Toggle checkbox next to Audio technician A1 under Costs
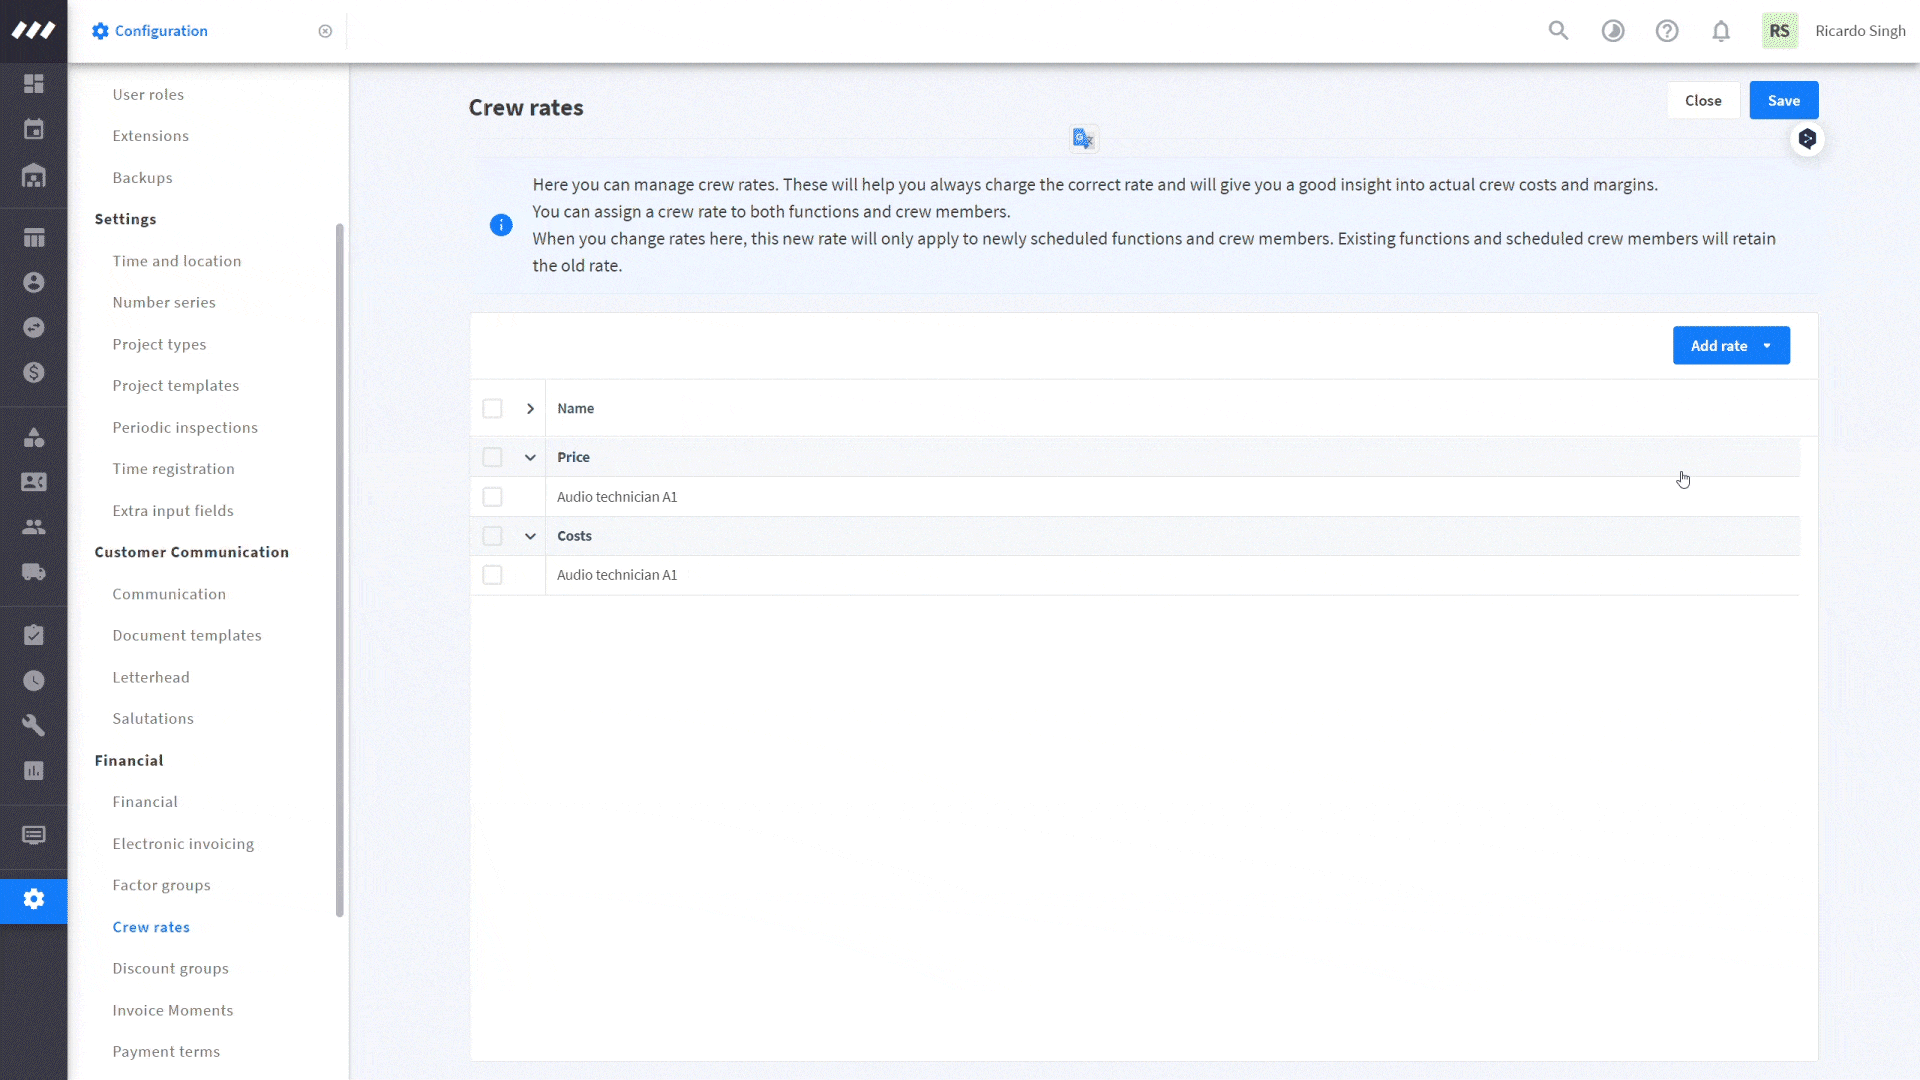The image size is (1920, 1080). coord(492,575)
